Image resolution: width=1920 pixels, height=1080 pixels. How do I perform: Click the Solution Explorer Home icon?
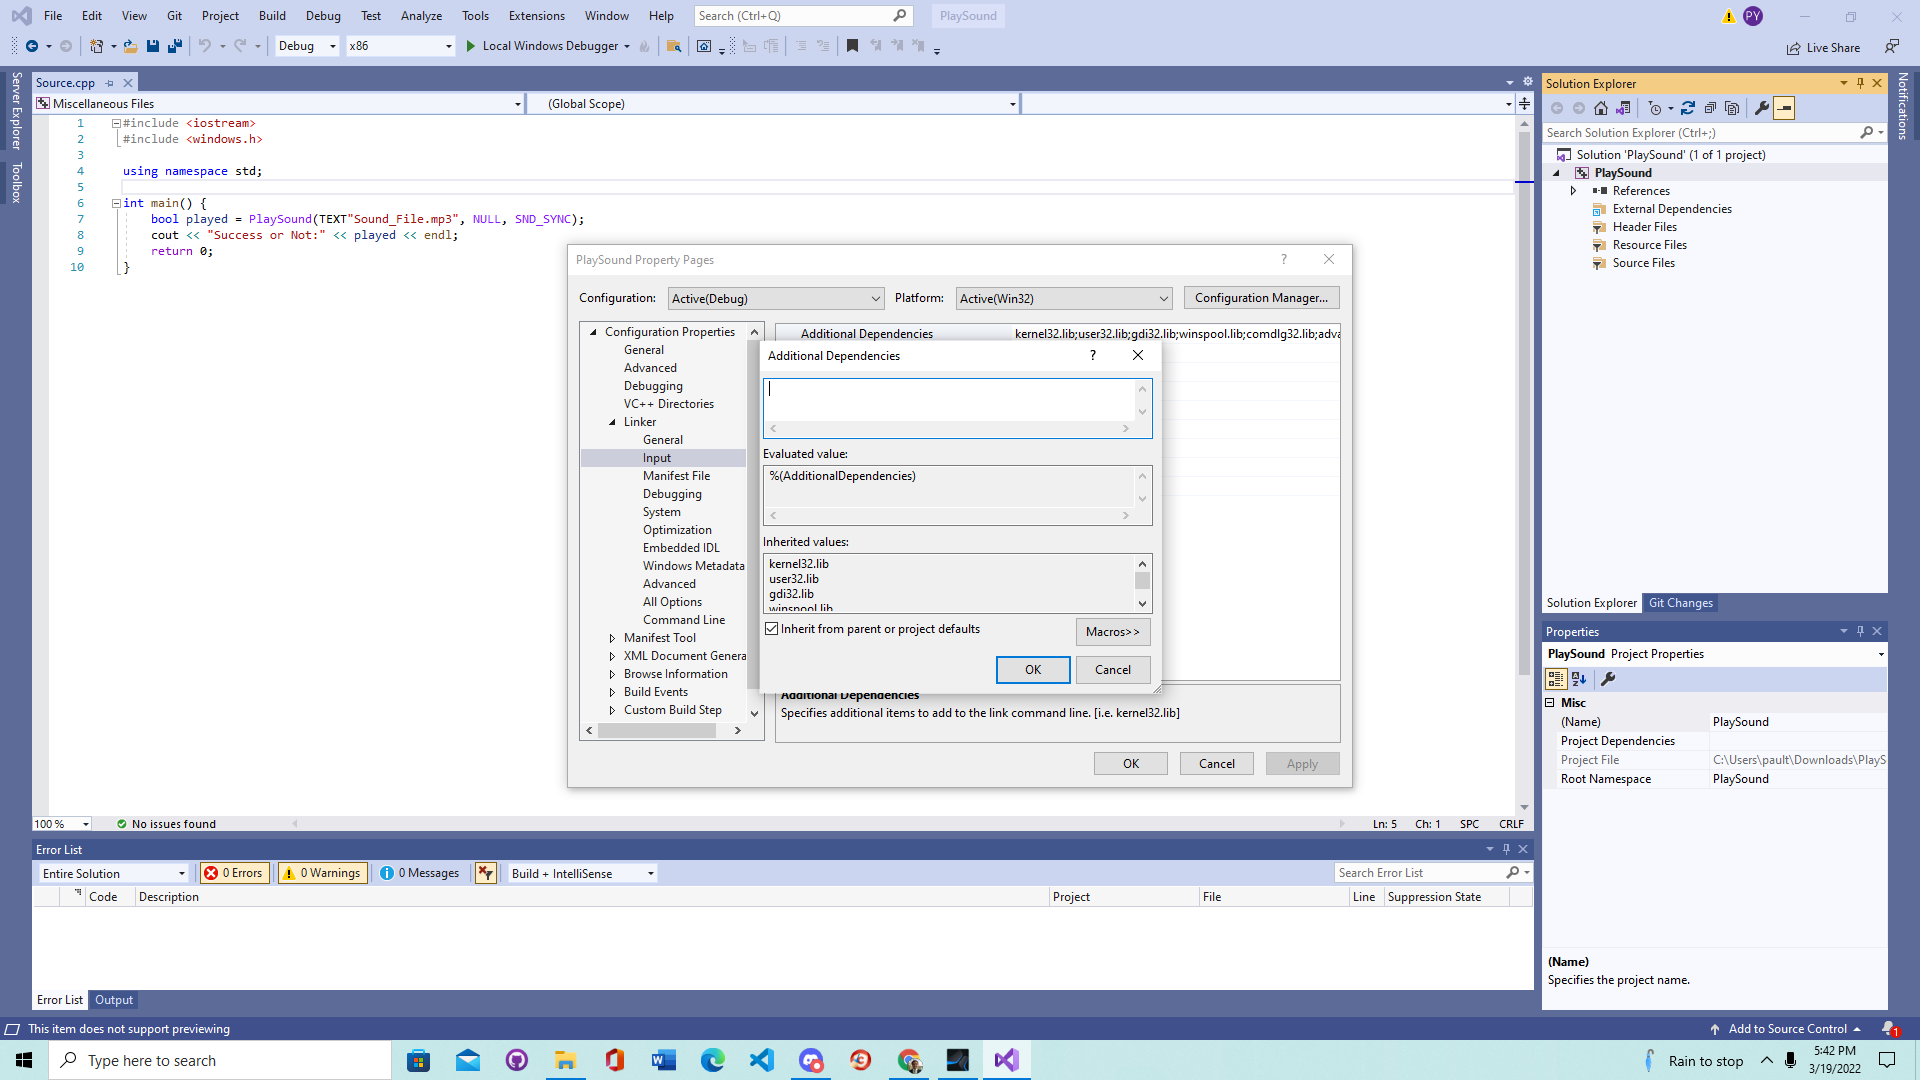click(x=1601, y=108)
